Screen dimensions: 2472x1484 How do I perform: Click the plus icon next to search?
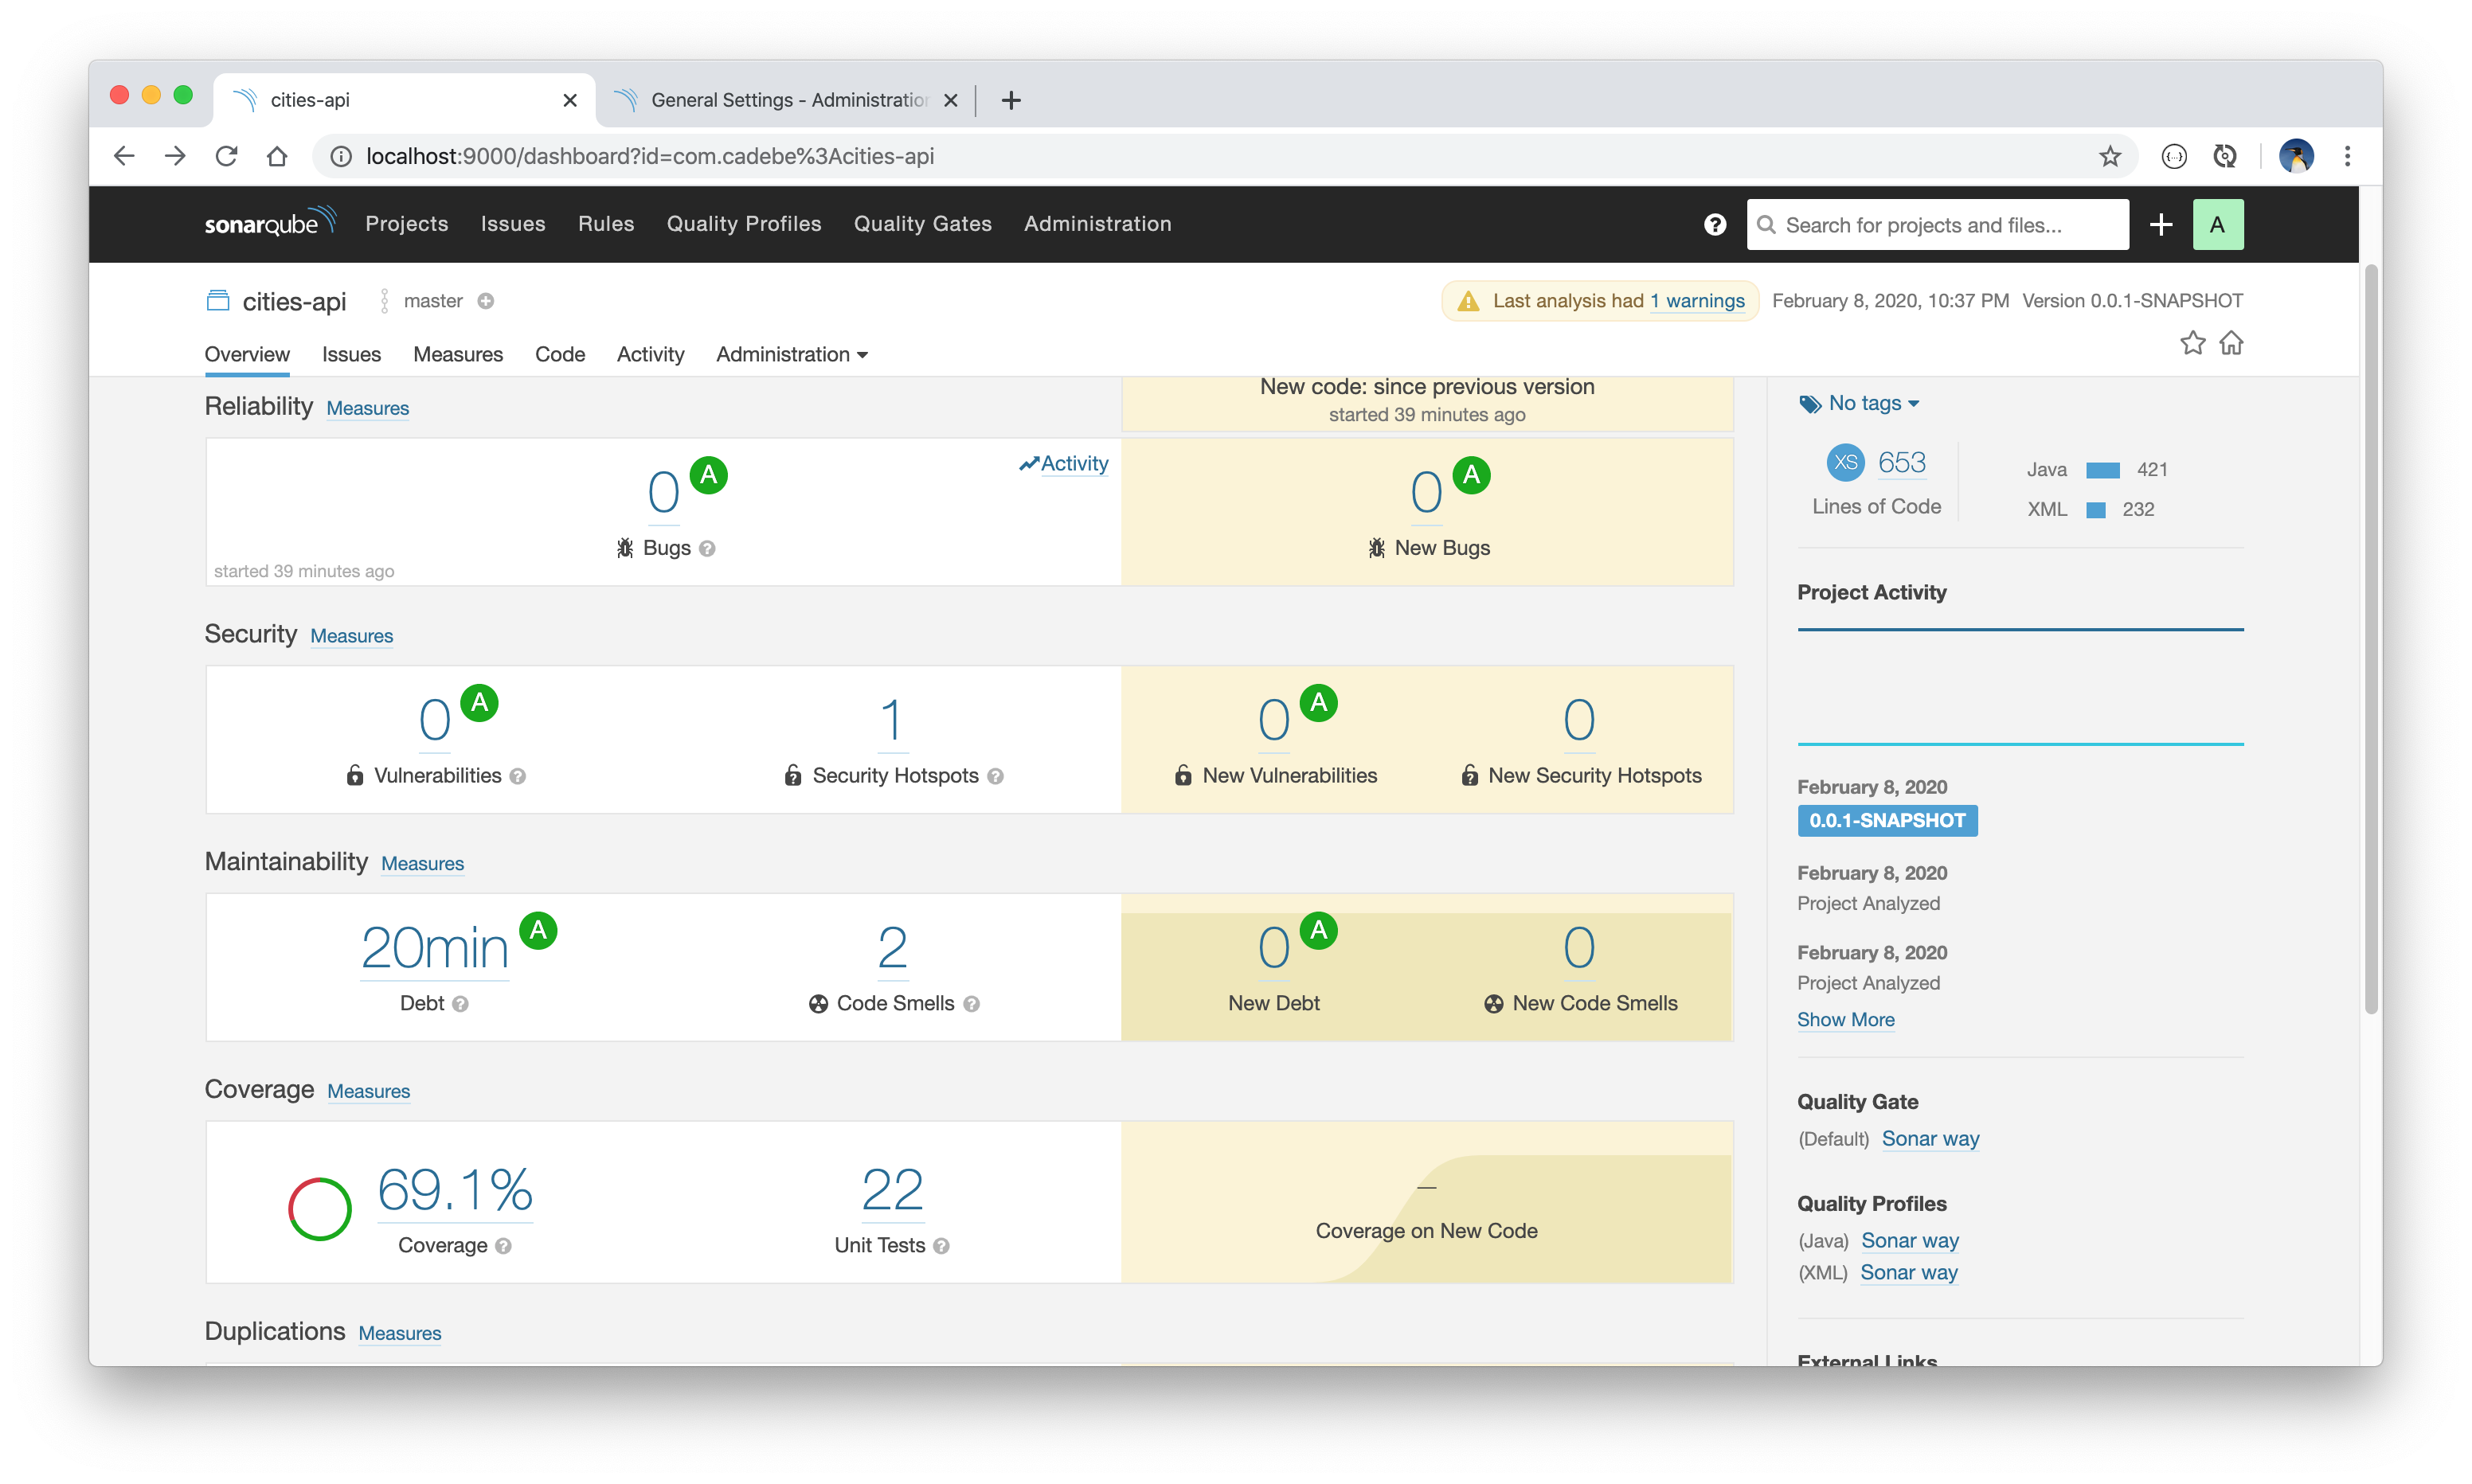click(x=2160, y=224)
